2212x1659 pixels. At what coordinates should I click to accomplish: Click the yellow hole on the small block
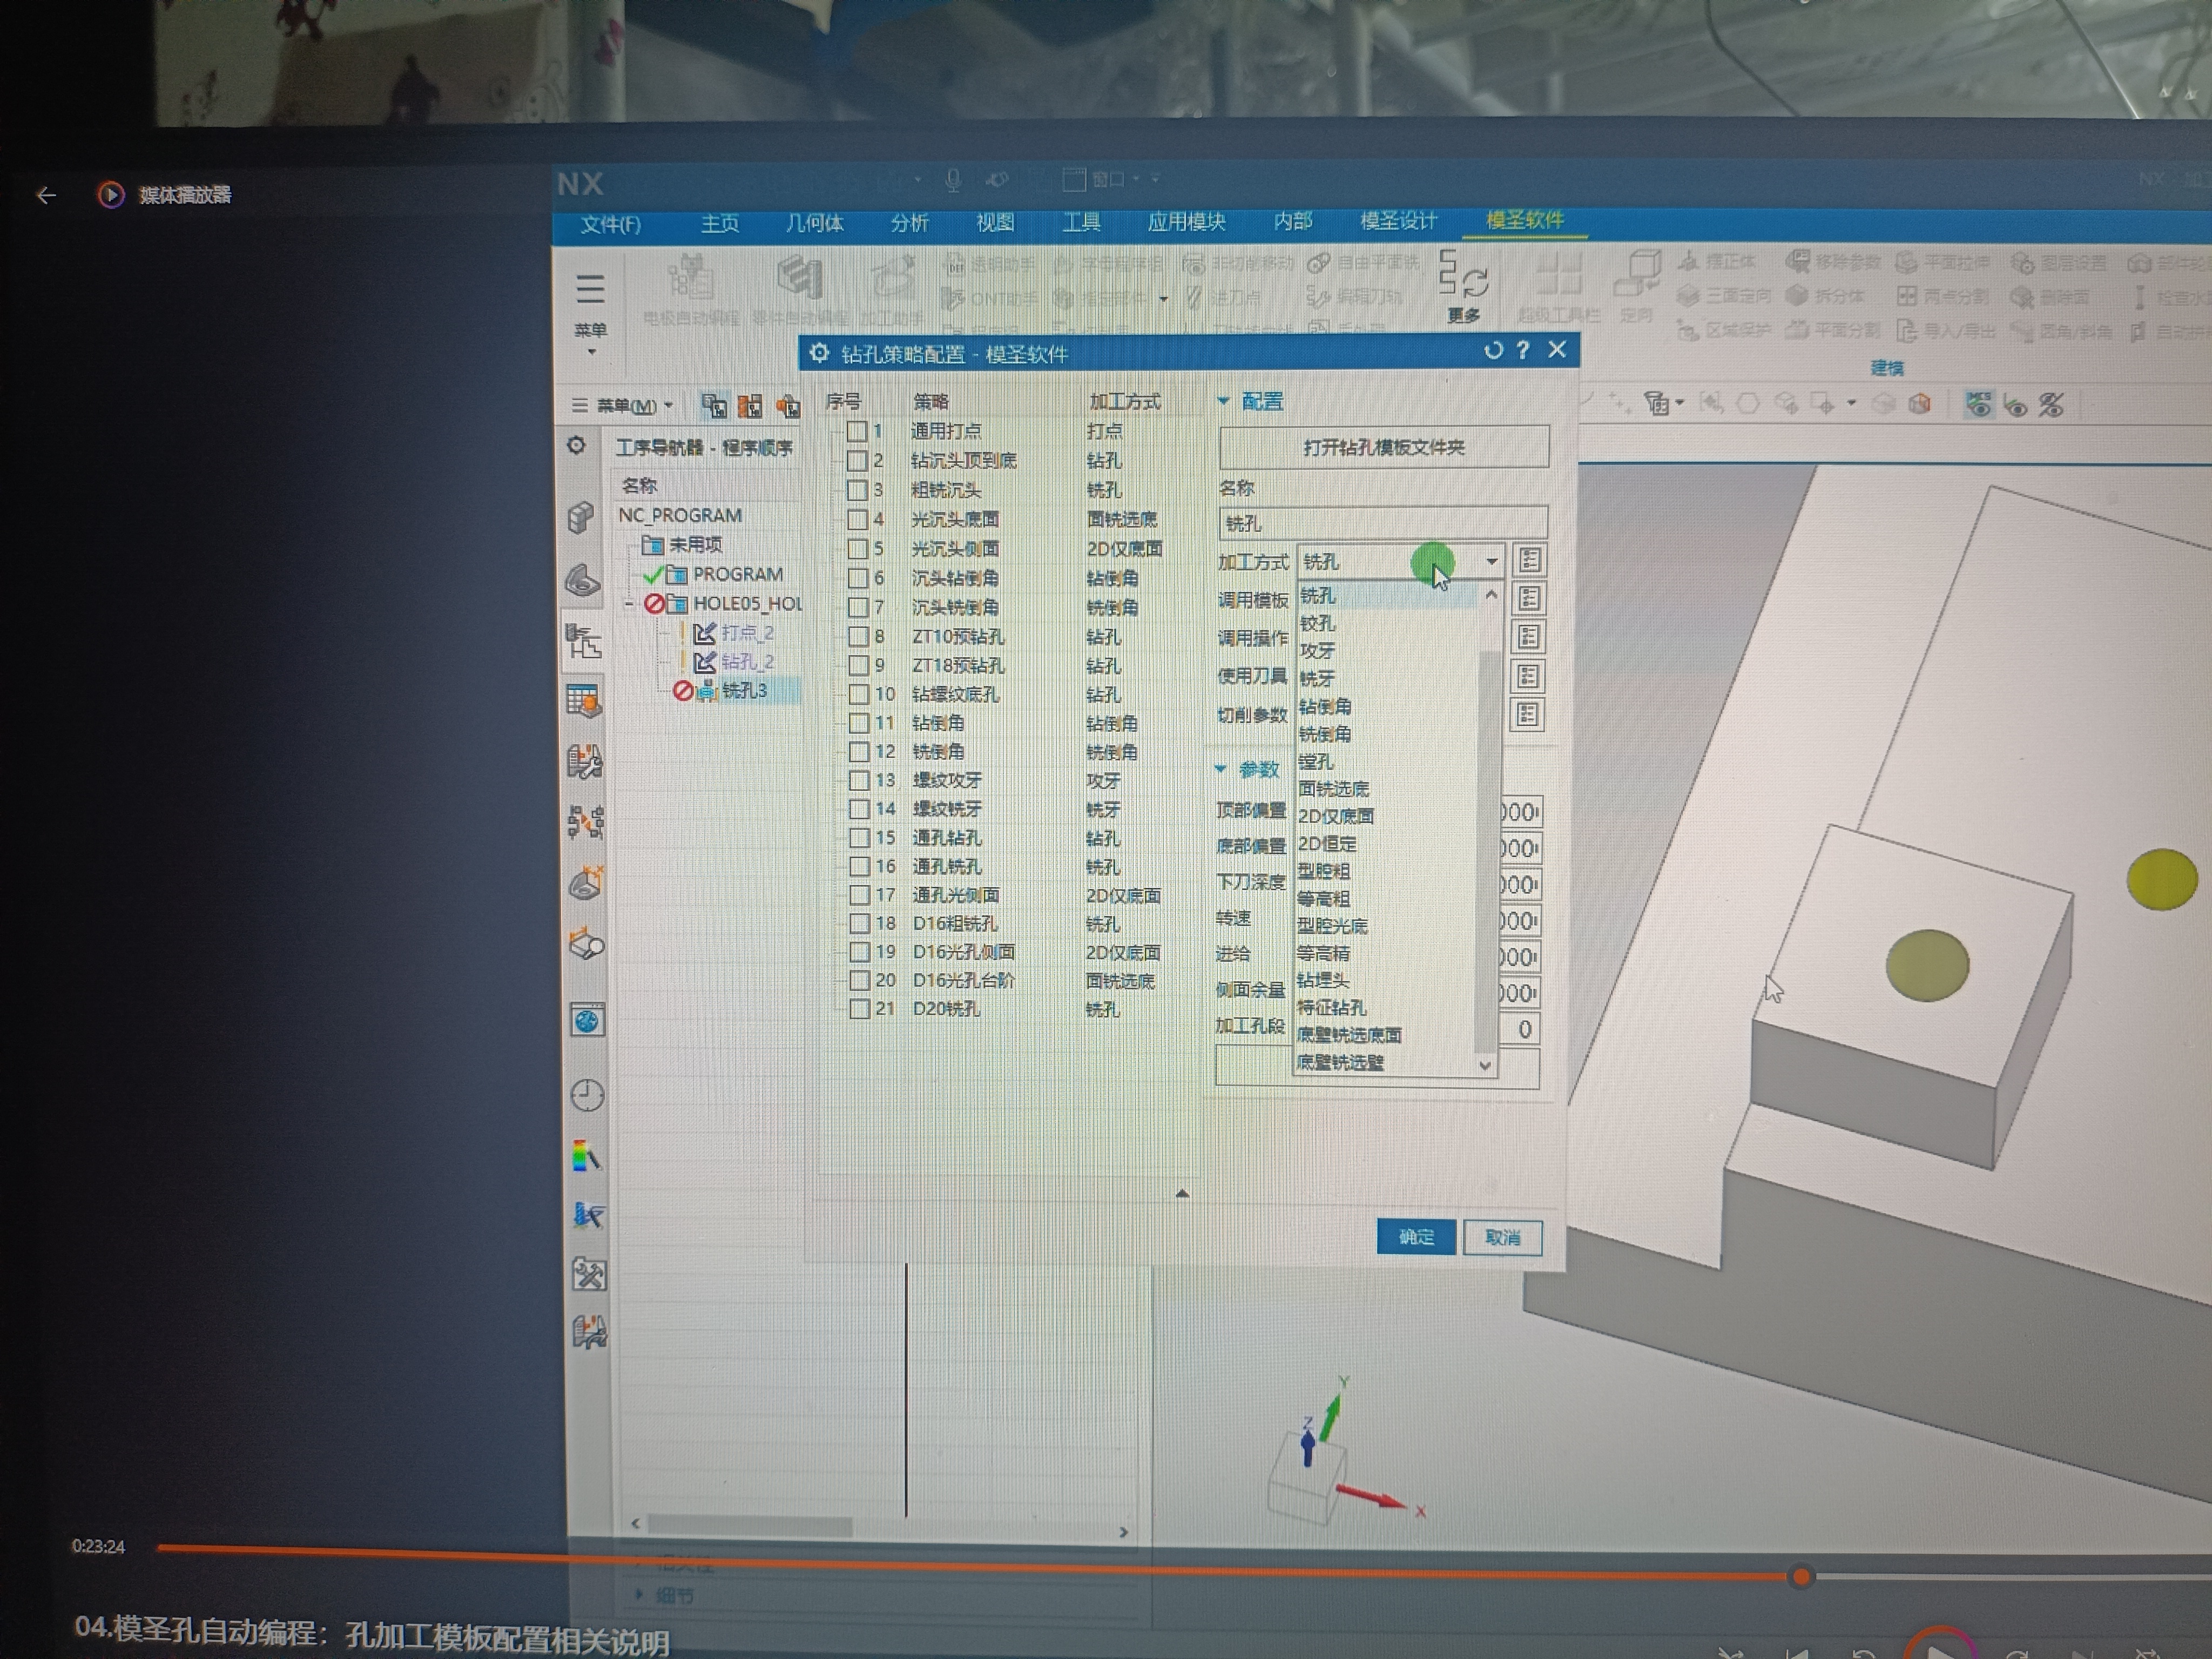pyautogui.click(x=1928, y=965)
